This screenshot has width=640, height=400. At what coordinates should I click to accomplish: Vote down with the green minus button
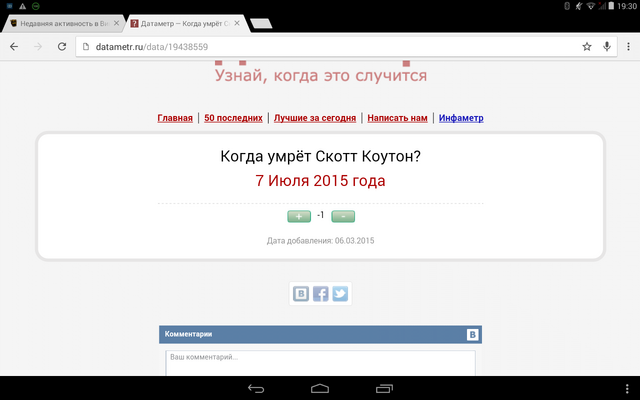(343, 216)
